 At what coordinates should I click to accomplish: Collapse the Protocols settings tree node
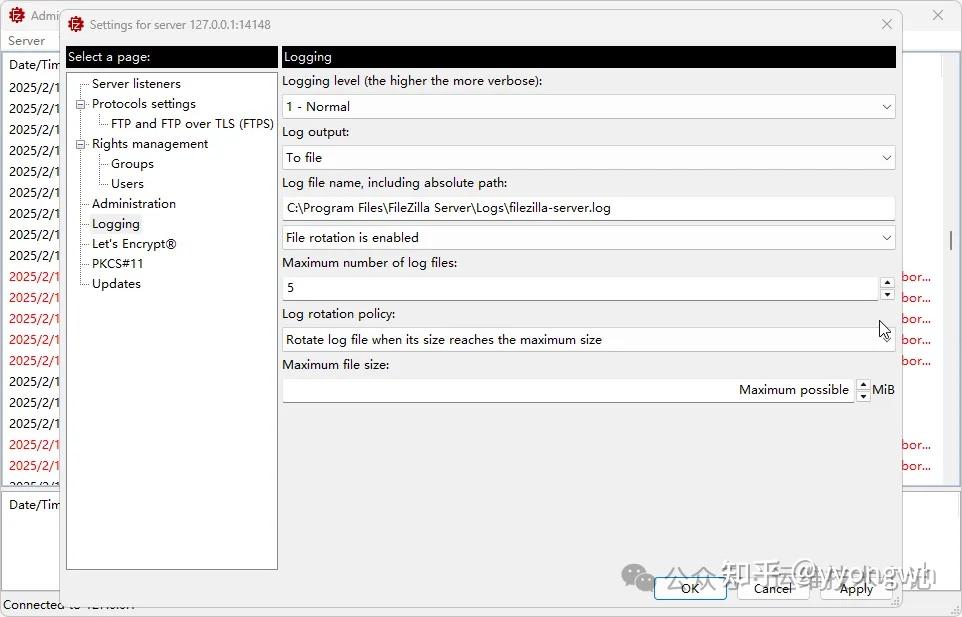(x=81, y=103)
